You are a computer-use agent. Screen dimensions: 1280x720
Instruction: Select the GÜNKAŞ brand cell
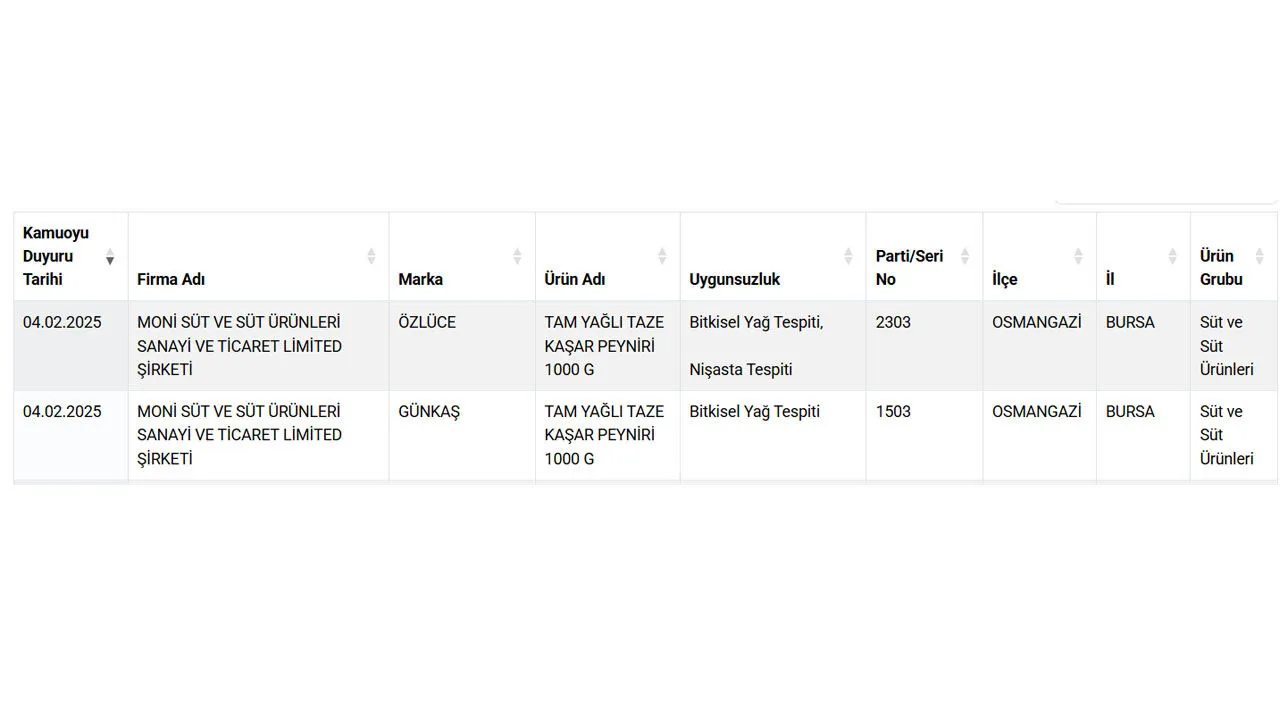462,435
